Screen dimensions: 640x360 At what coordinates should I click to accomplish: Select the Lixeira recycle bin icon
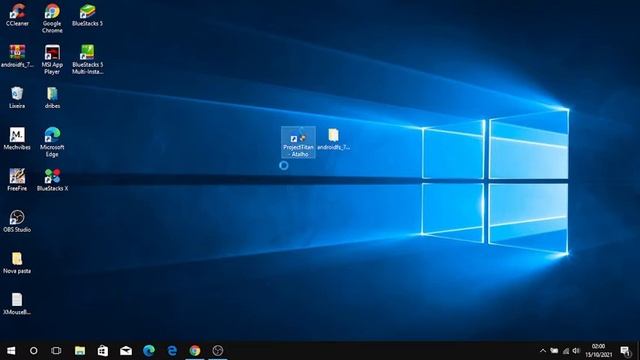[x=17, y=98]
